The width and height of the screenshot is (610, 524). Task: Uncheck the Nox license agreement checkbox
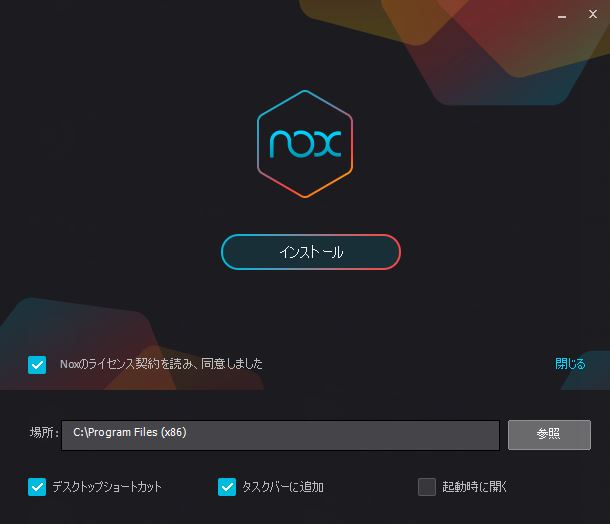click(37, 365)
